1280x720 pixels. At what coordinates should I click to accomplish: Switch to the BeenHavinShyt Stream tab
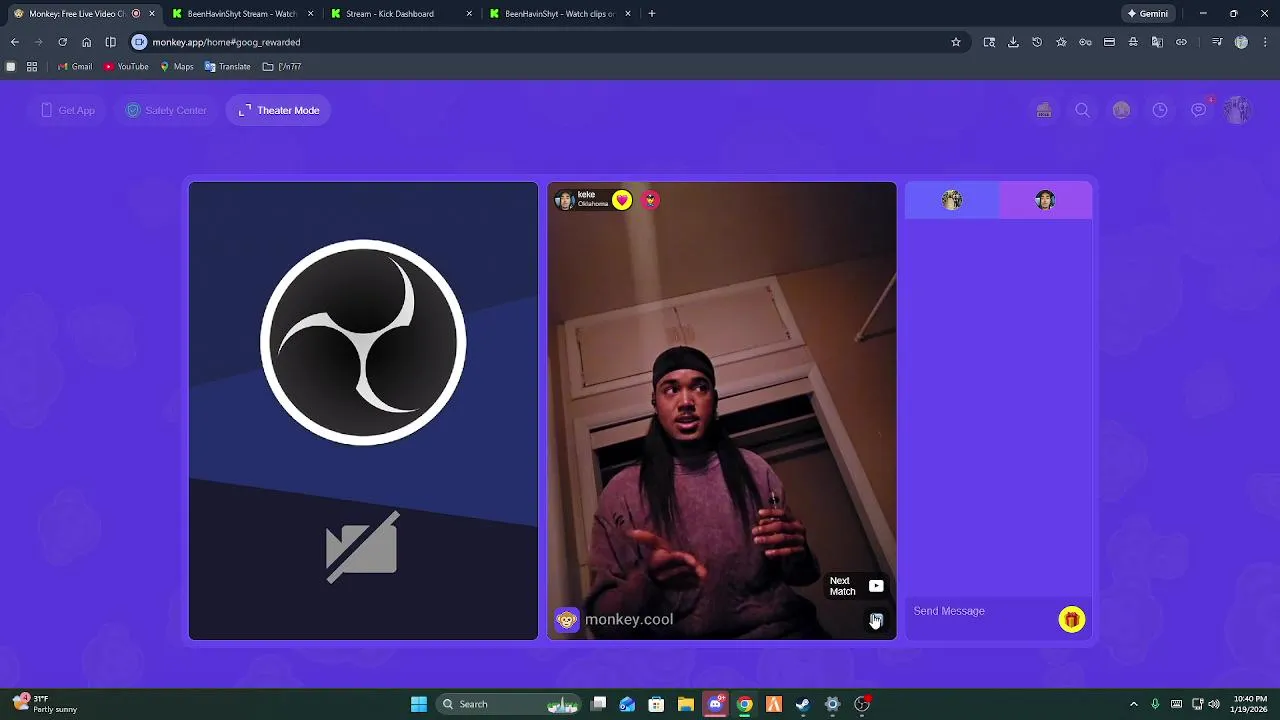(x=242, y=14)
